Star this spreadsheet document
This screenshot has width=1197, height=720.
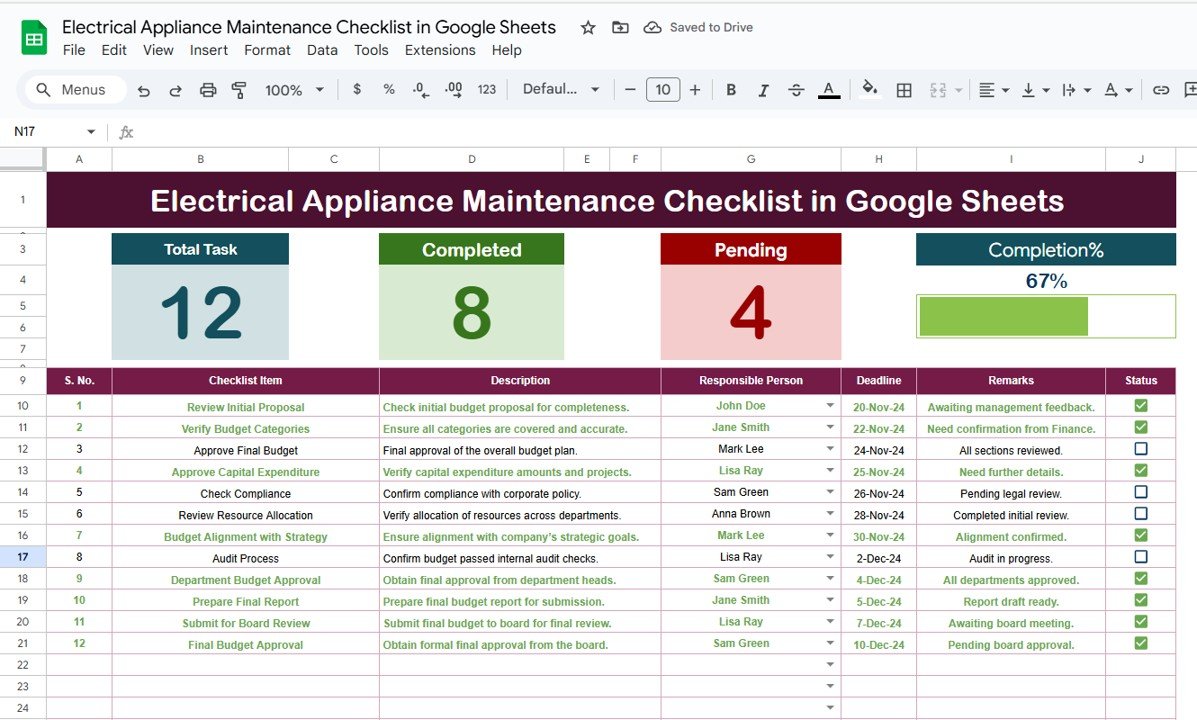tap(588, 27)
